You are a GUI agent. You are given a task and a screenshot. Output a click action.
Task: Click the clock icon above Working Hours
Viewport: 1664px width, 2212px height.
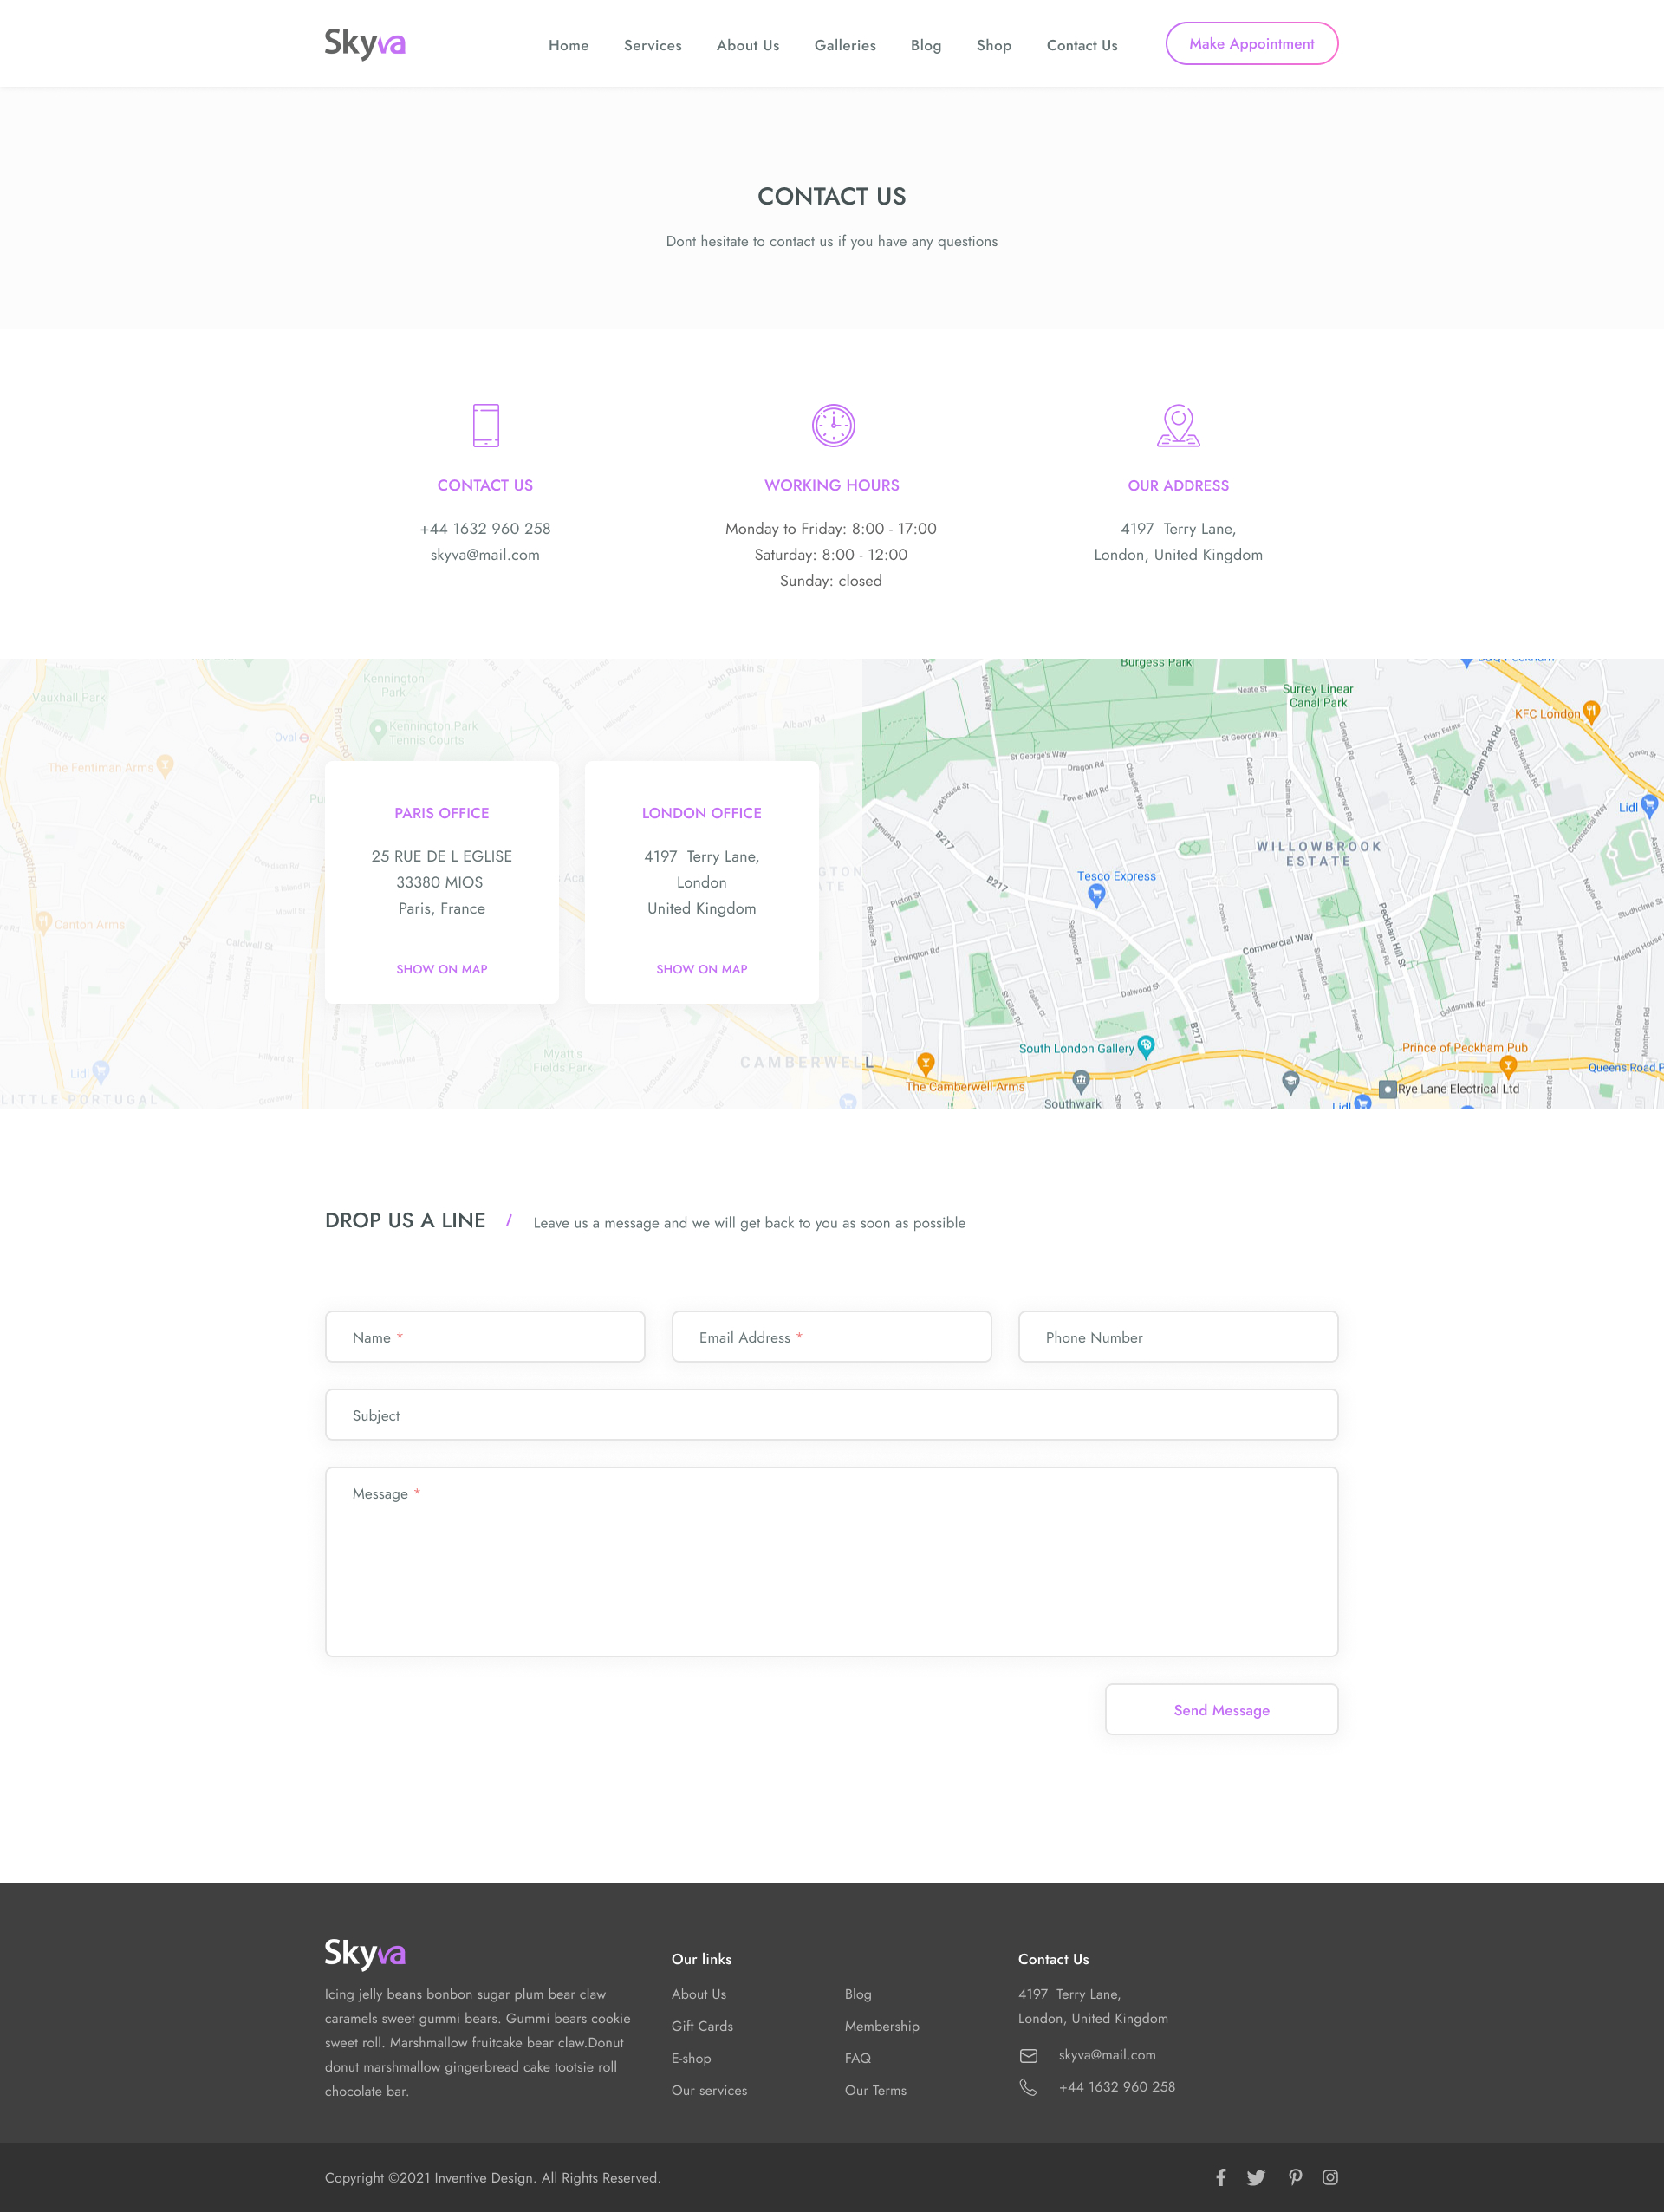(x=832, y=425)
